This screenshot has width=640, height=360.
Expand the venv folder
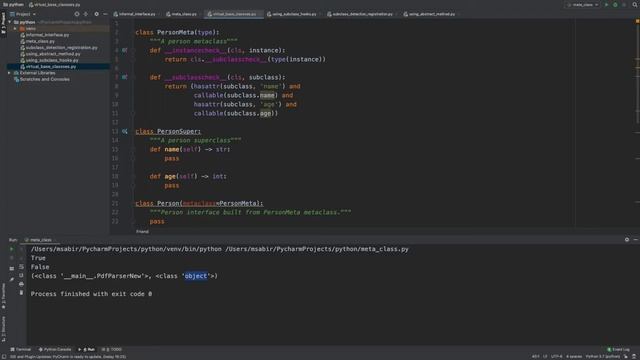point(16,29)
